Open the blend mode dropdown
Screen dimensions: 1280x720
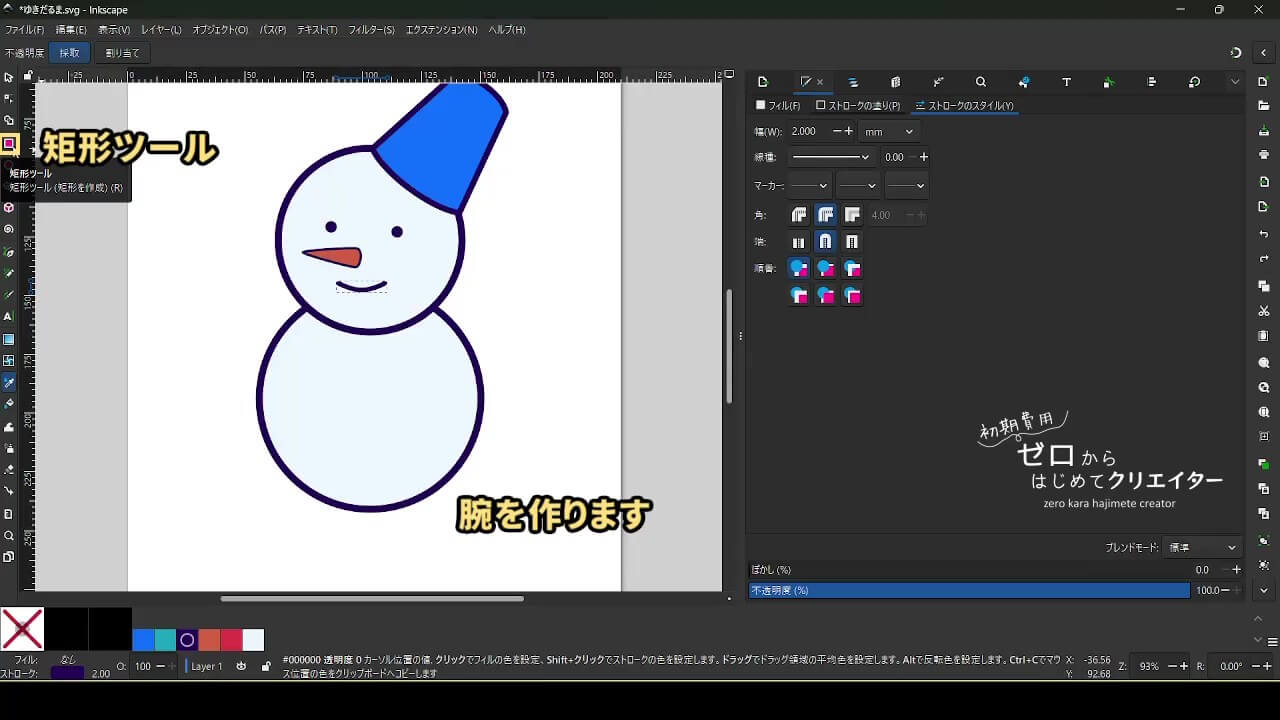point(1203,548)
